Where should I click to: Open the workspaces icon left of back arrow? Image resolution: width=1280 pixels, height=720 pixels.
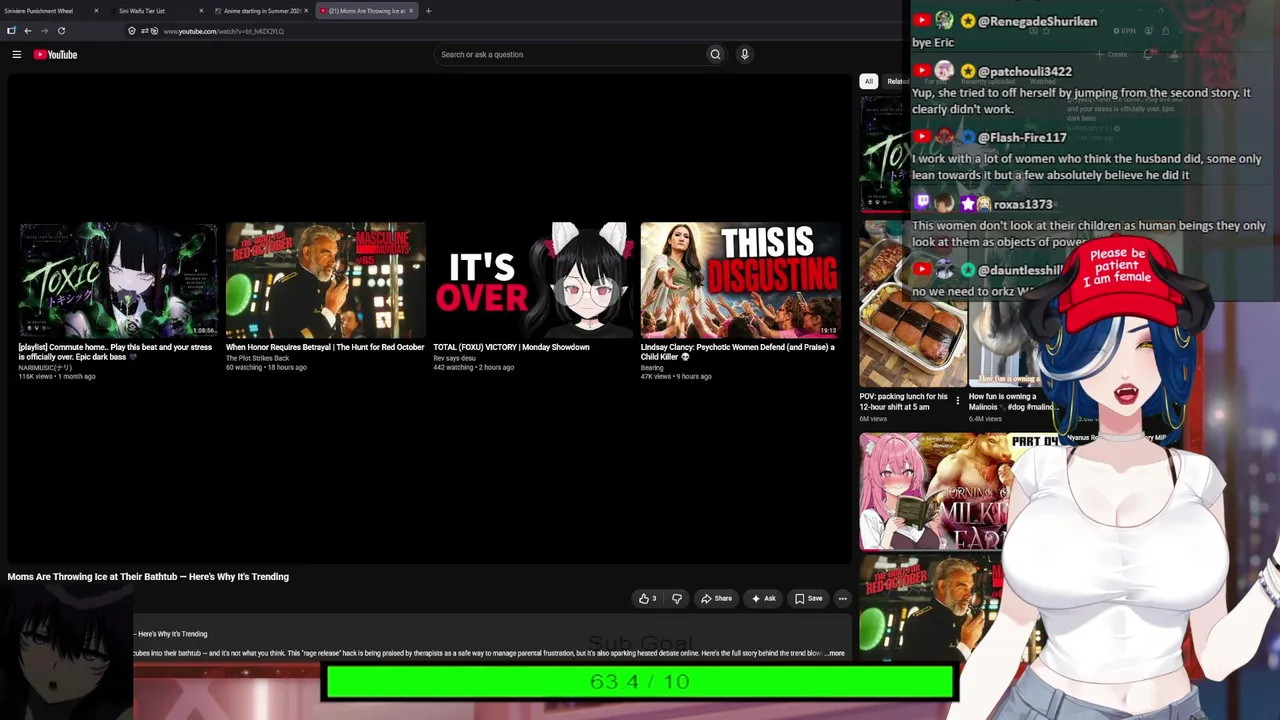pyautogui.click(x=11, y=31)
